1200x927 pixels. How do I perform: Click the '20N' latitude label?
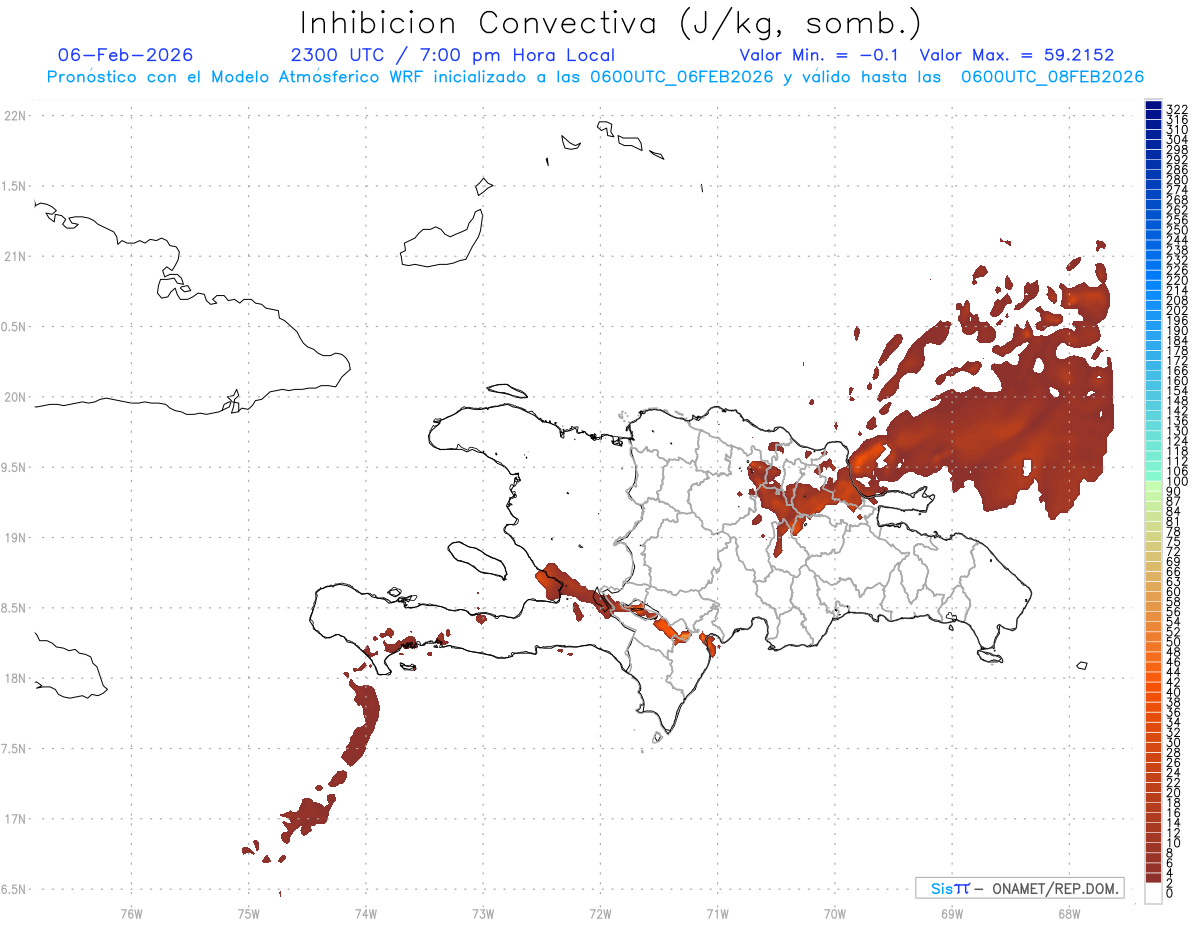[14, 397]
